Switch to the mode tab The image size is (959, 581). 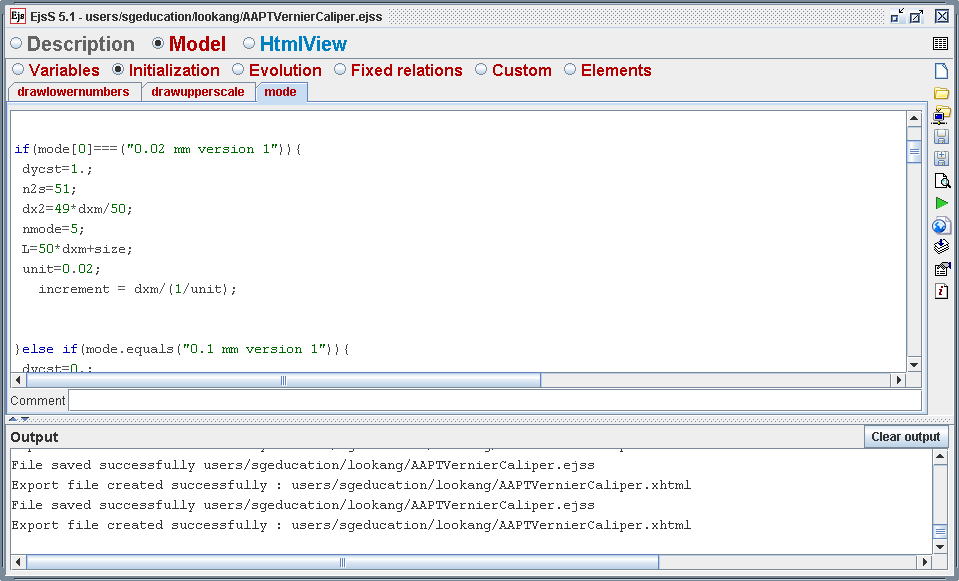[x=281, y=92]
